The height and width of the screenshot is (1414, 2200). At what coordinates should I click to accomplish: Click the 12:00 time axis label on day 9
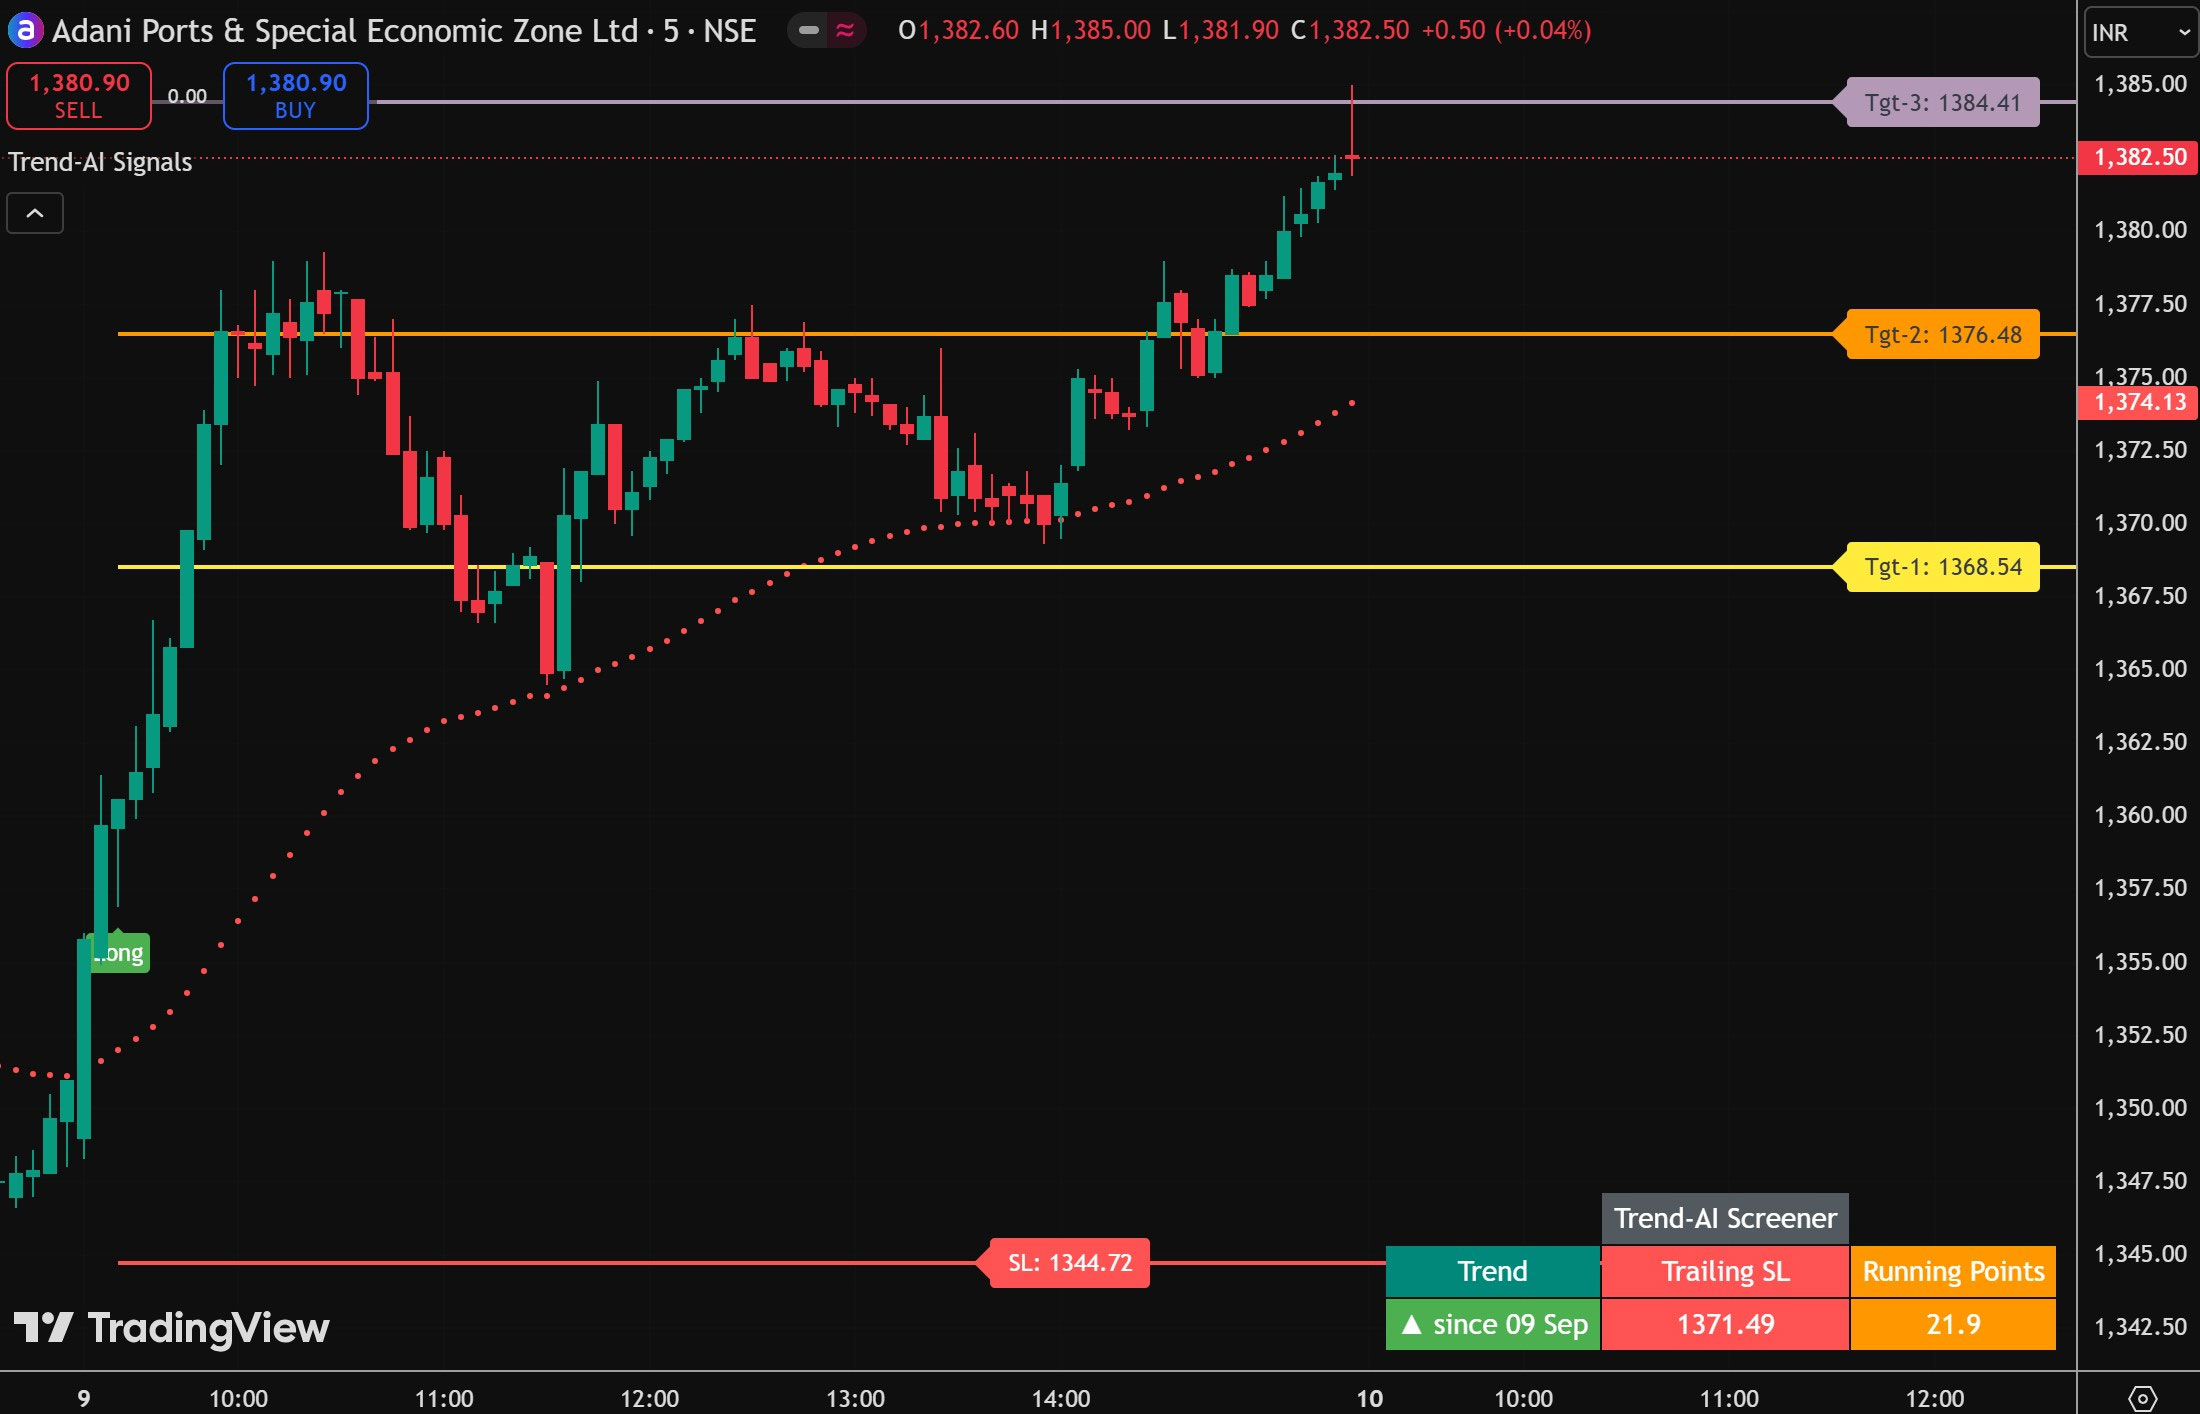(649, 1398)
